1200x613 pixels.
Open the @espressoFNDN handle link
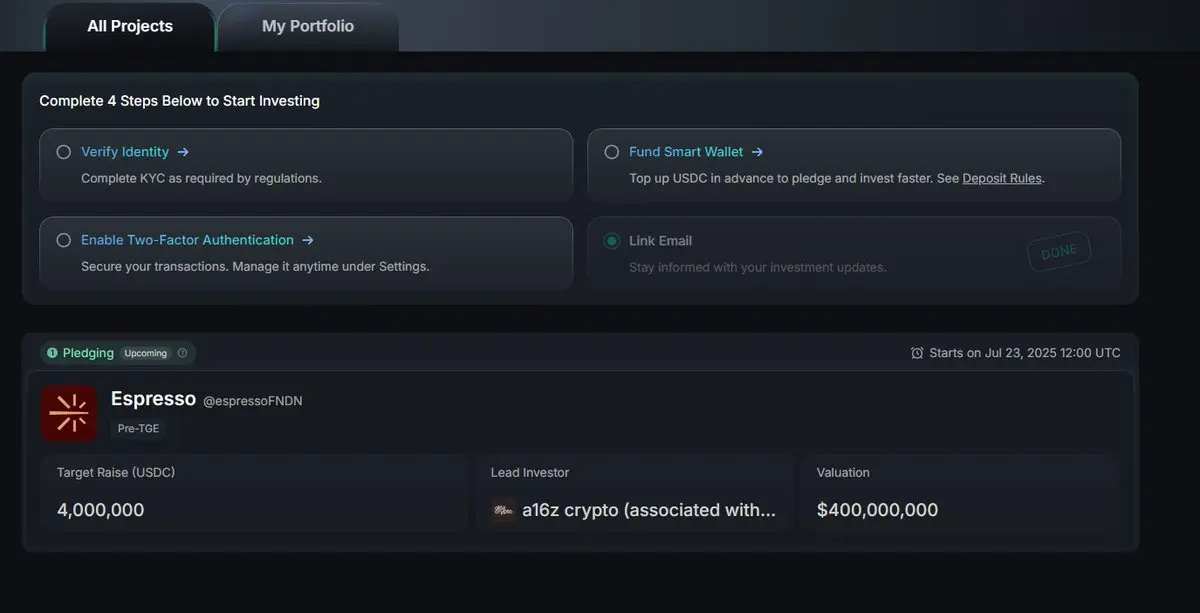253,401
